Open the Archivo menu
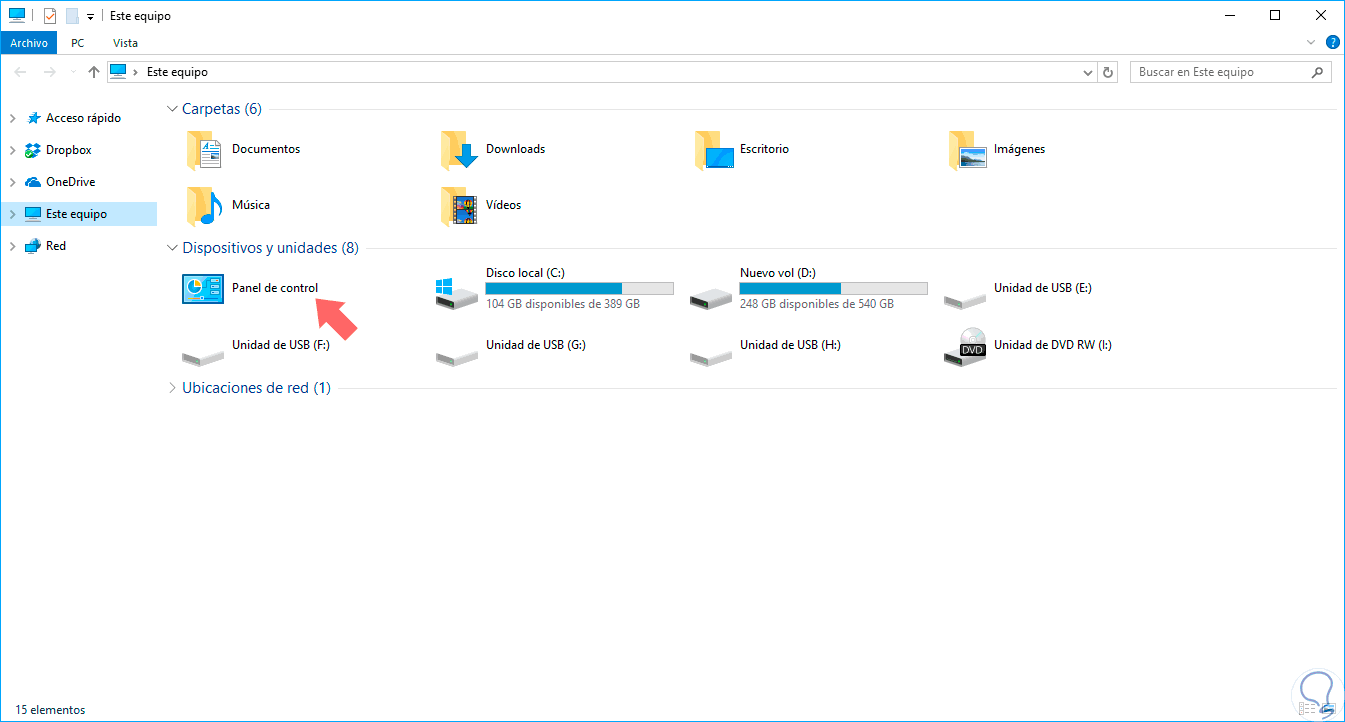The width and height of the screenshot is (1345, 722). [29, 43]
